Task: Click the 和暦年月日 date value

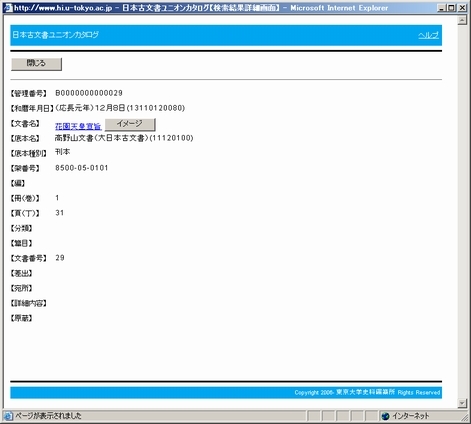Action: pos(120,108)
